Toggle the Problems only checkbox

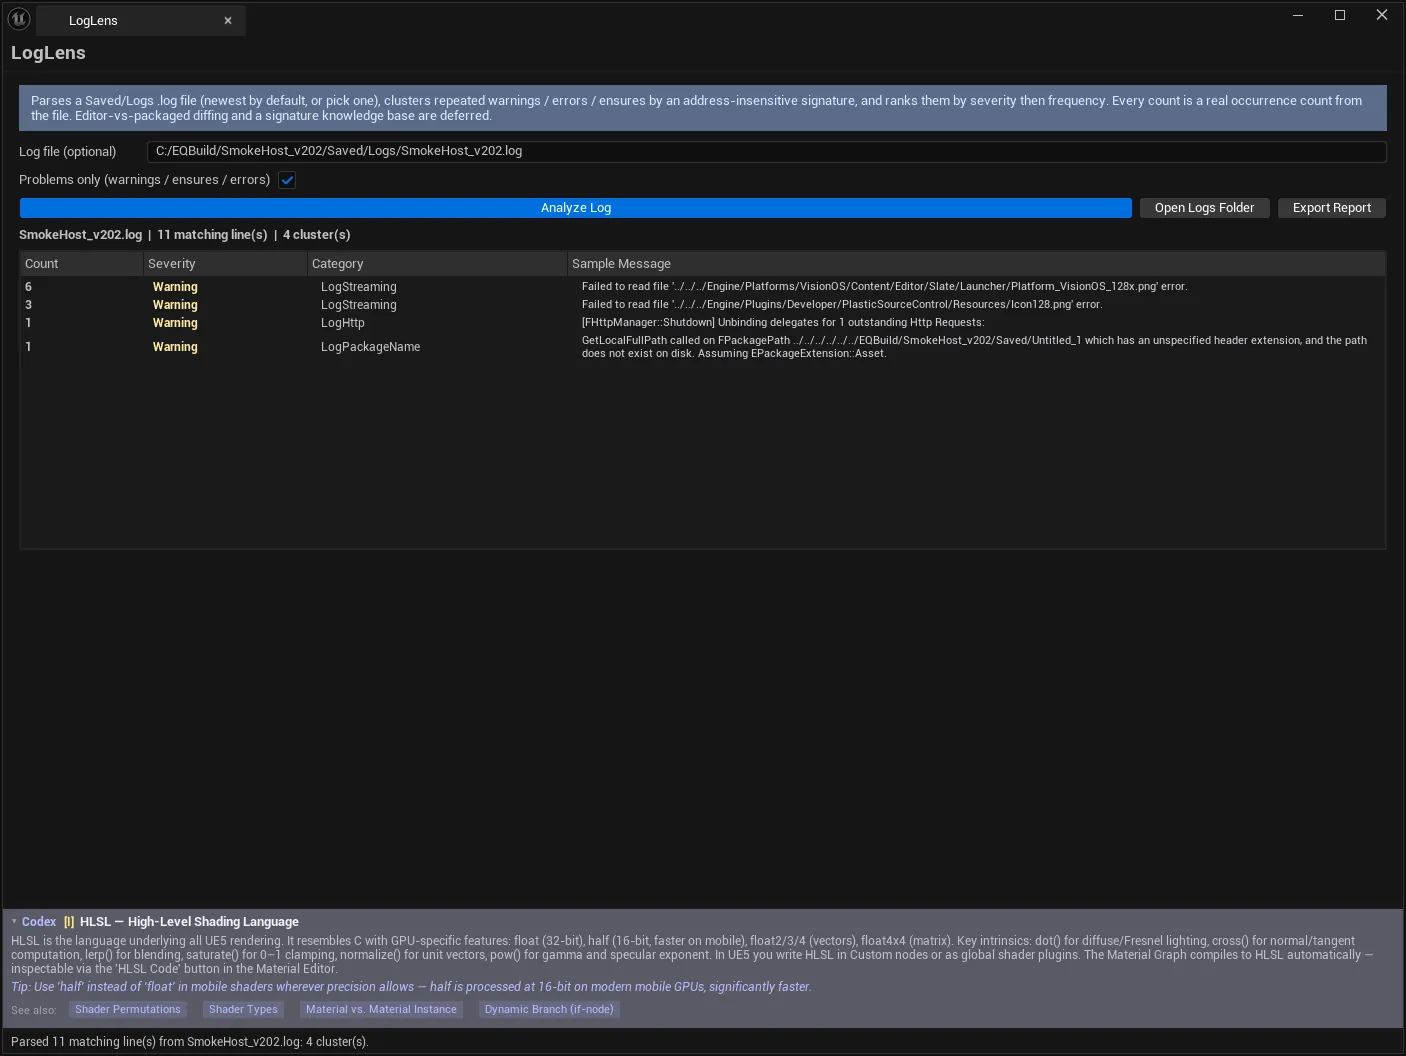[287, 180]
